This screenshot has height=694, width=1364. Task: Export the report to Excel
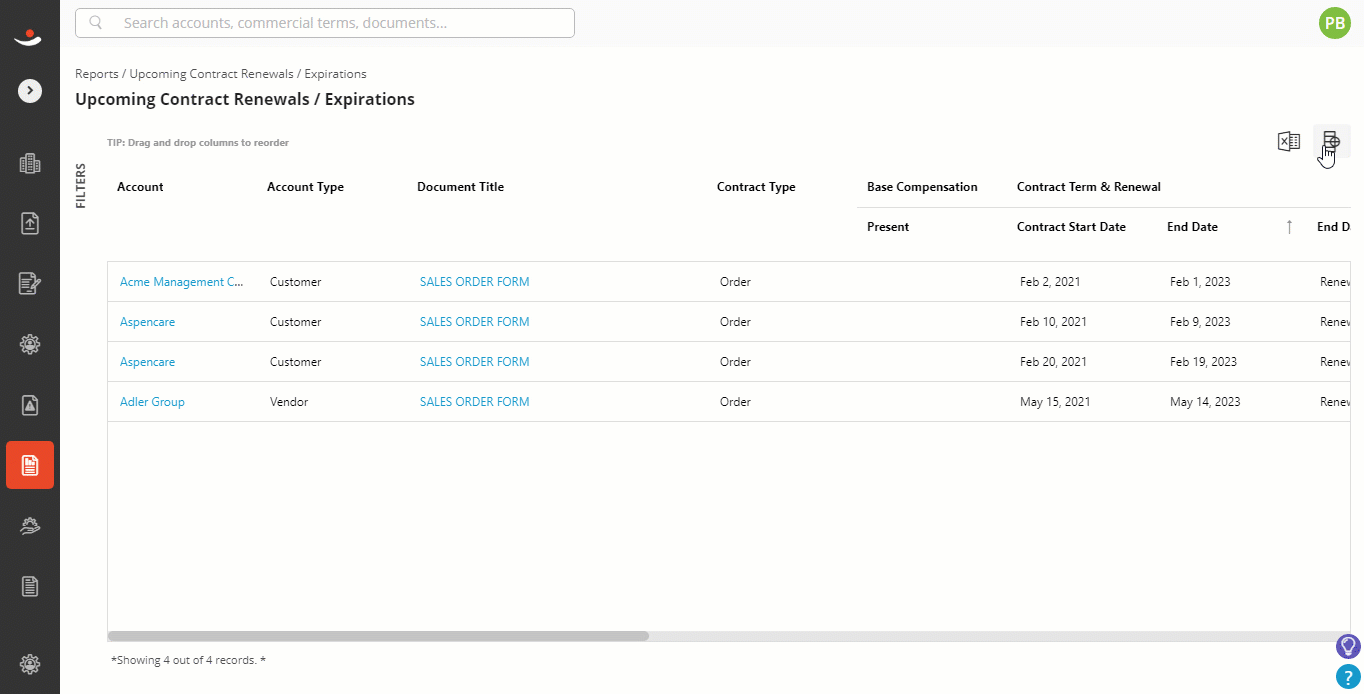coord(1289,142)
